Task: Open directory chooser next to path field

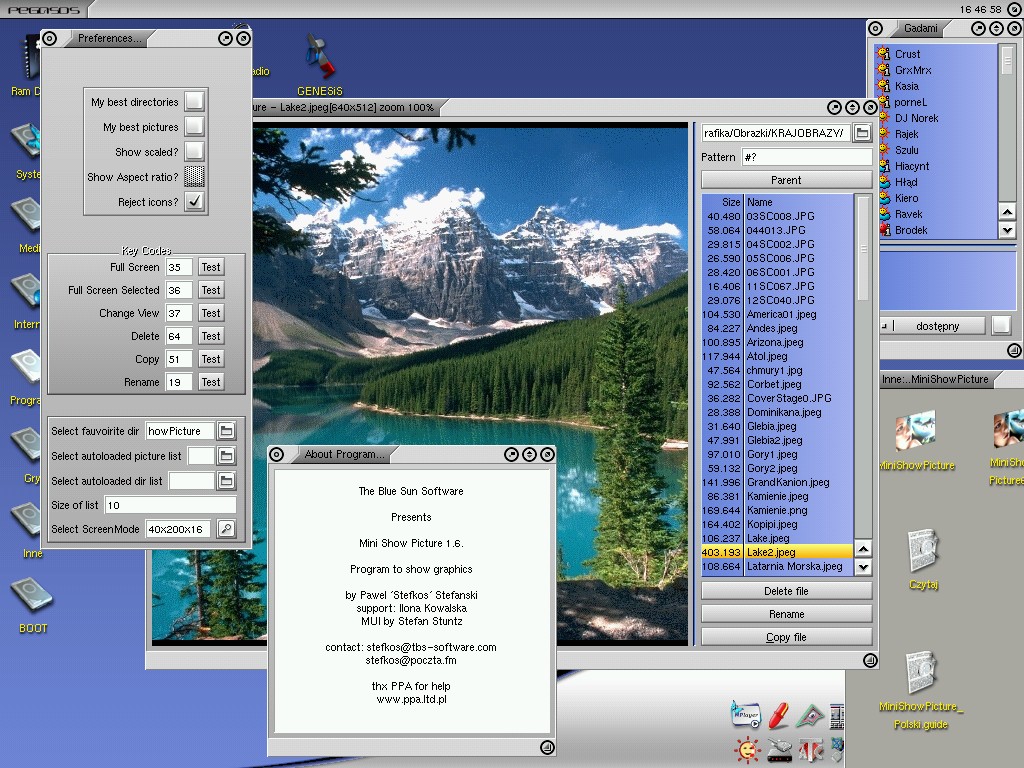Action: point(862,133)
